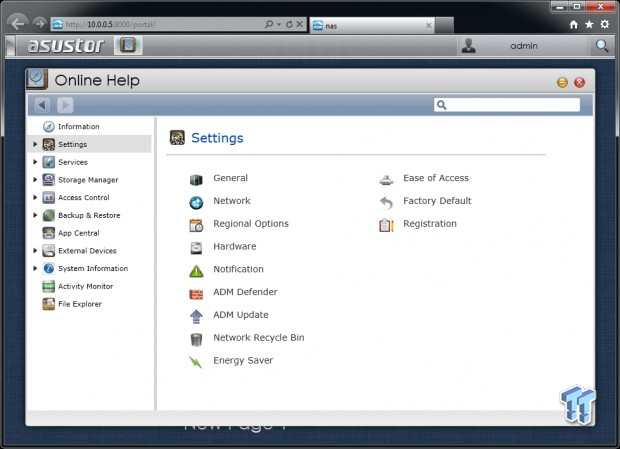The height and width of the screenshot is (449, 620).
Task: Open the Ease of Access help link
Action: (x=436, y=178)
